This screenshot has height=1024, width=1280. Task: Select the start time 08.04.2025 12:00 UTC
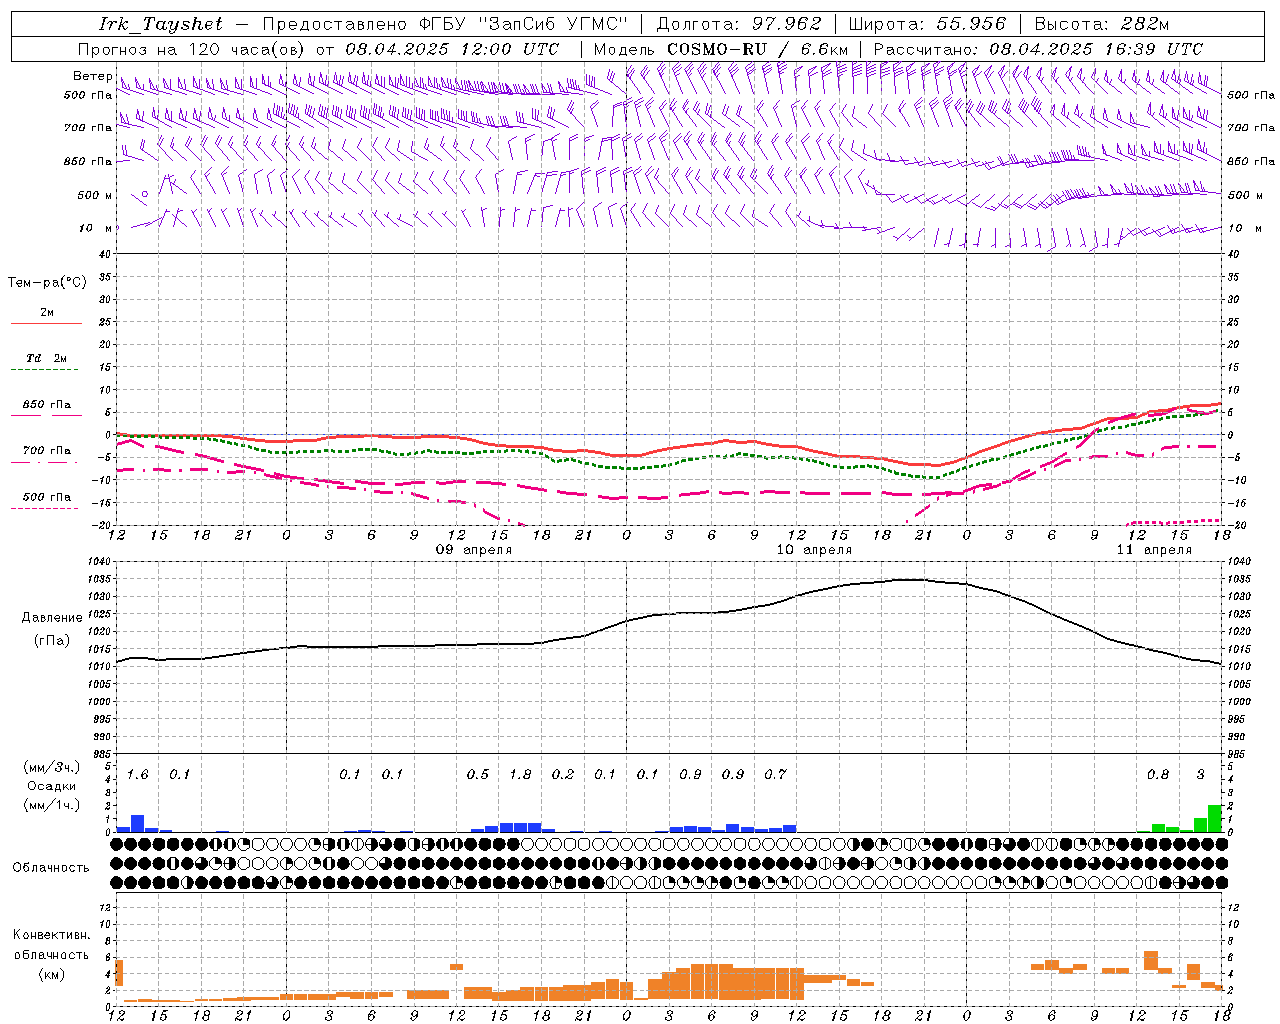click(452, 49)
